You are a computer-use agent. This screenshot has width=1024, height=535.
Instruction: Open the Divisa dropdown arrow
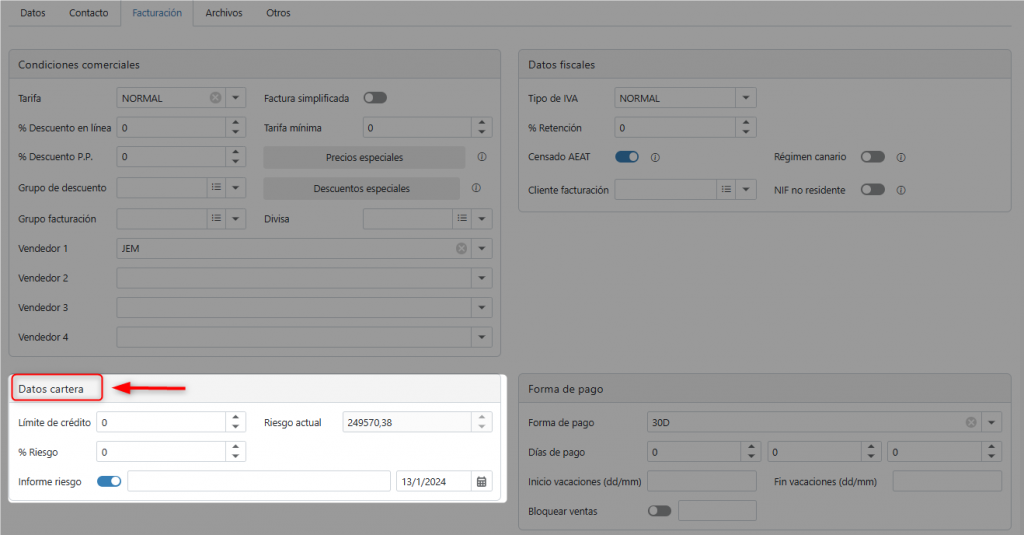coord(483,218)
